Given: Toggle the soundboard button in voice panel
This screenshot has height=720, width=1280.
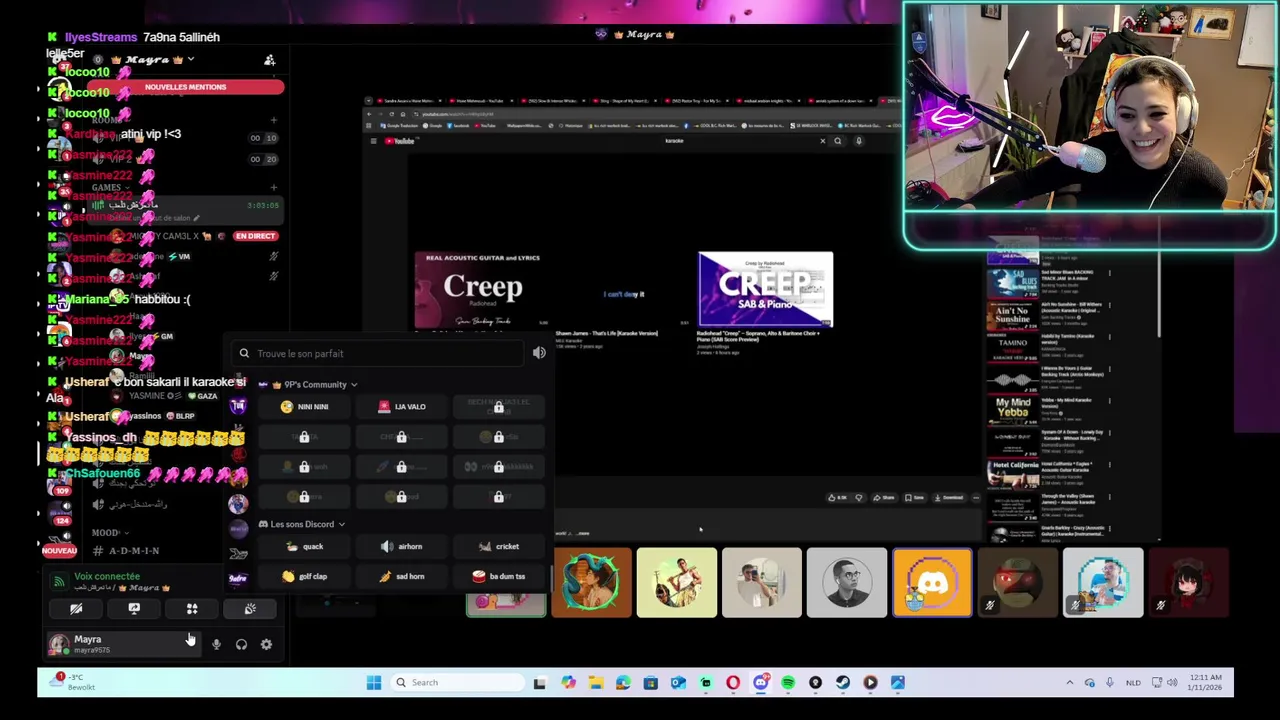Looking at the screenshot, I should click(x=250, y=609).
